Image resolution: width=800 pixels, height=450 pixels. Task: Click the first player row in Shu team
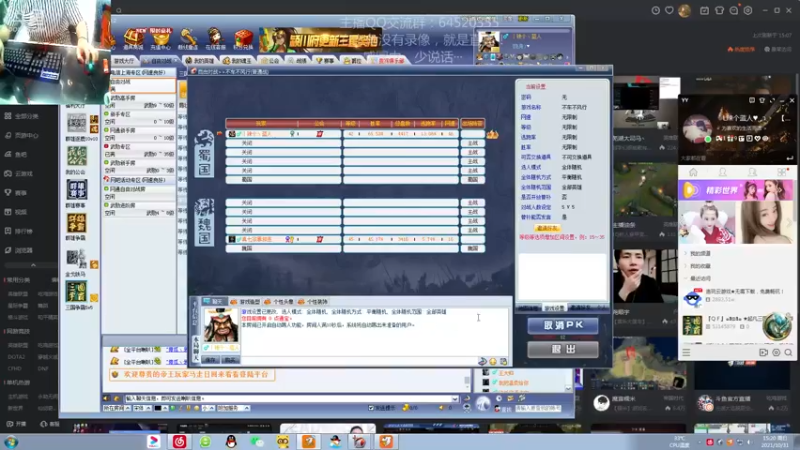point(355,134)
